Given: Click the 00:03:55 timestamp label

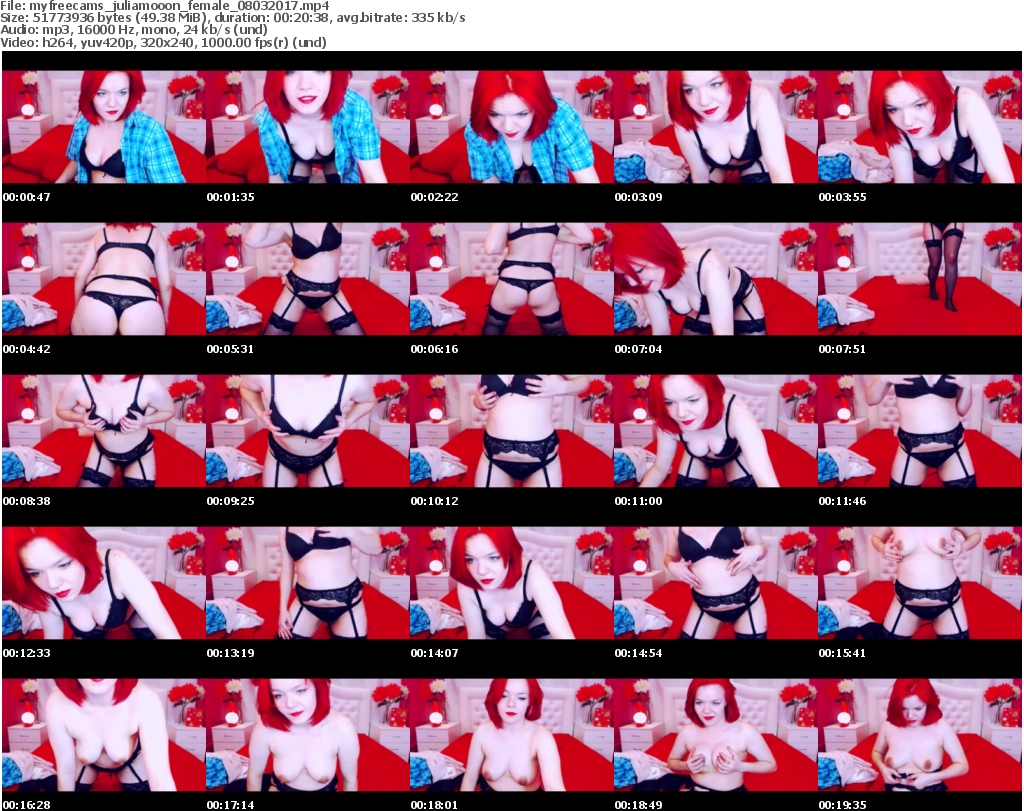Looking at the screenshot, I should [842, 197].
